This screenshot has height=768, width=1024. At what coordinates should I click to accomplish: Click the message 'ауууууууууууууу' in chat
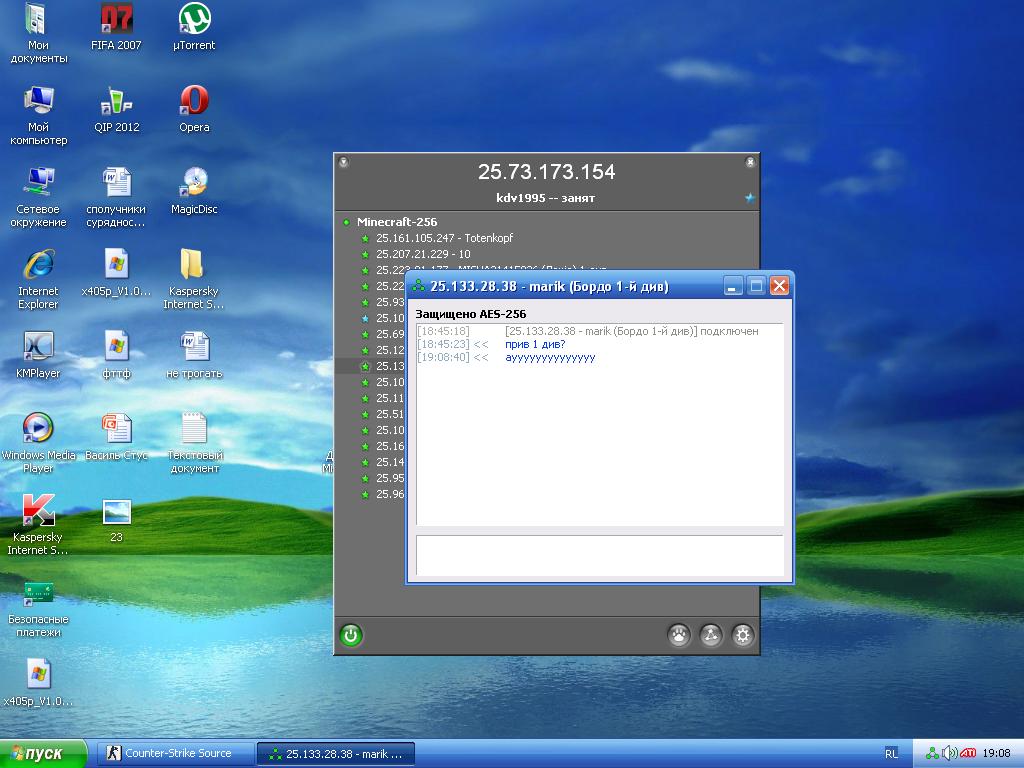pyautogui.click(x=550, y=358)
